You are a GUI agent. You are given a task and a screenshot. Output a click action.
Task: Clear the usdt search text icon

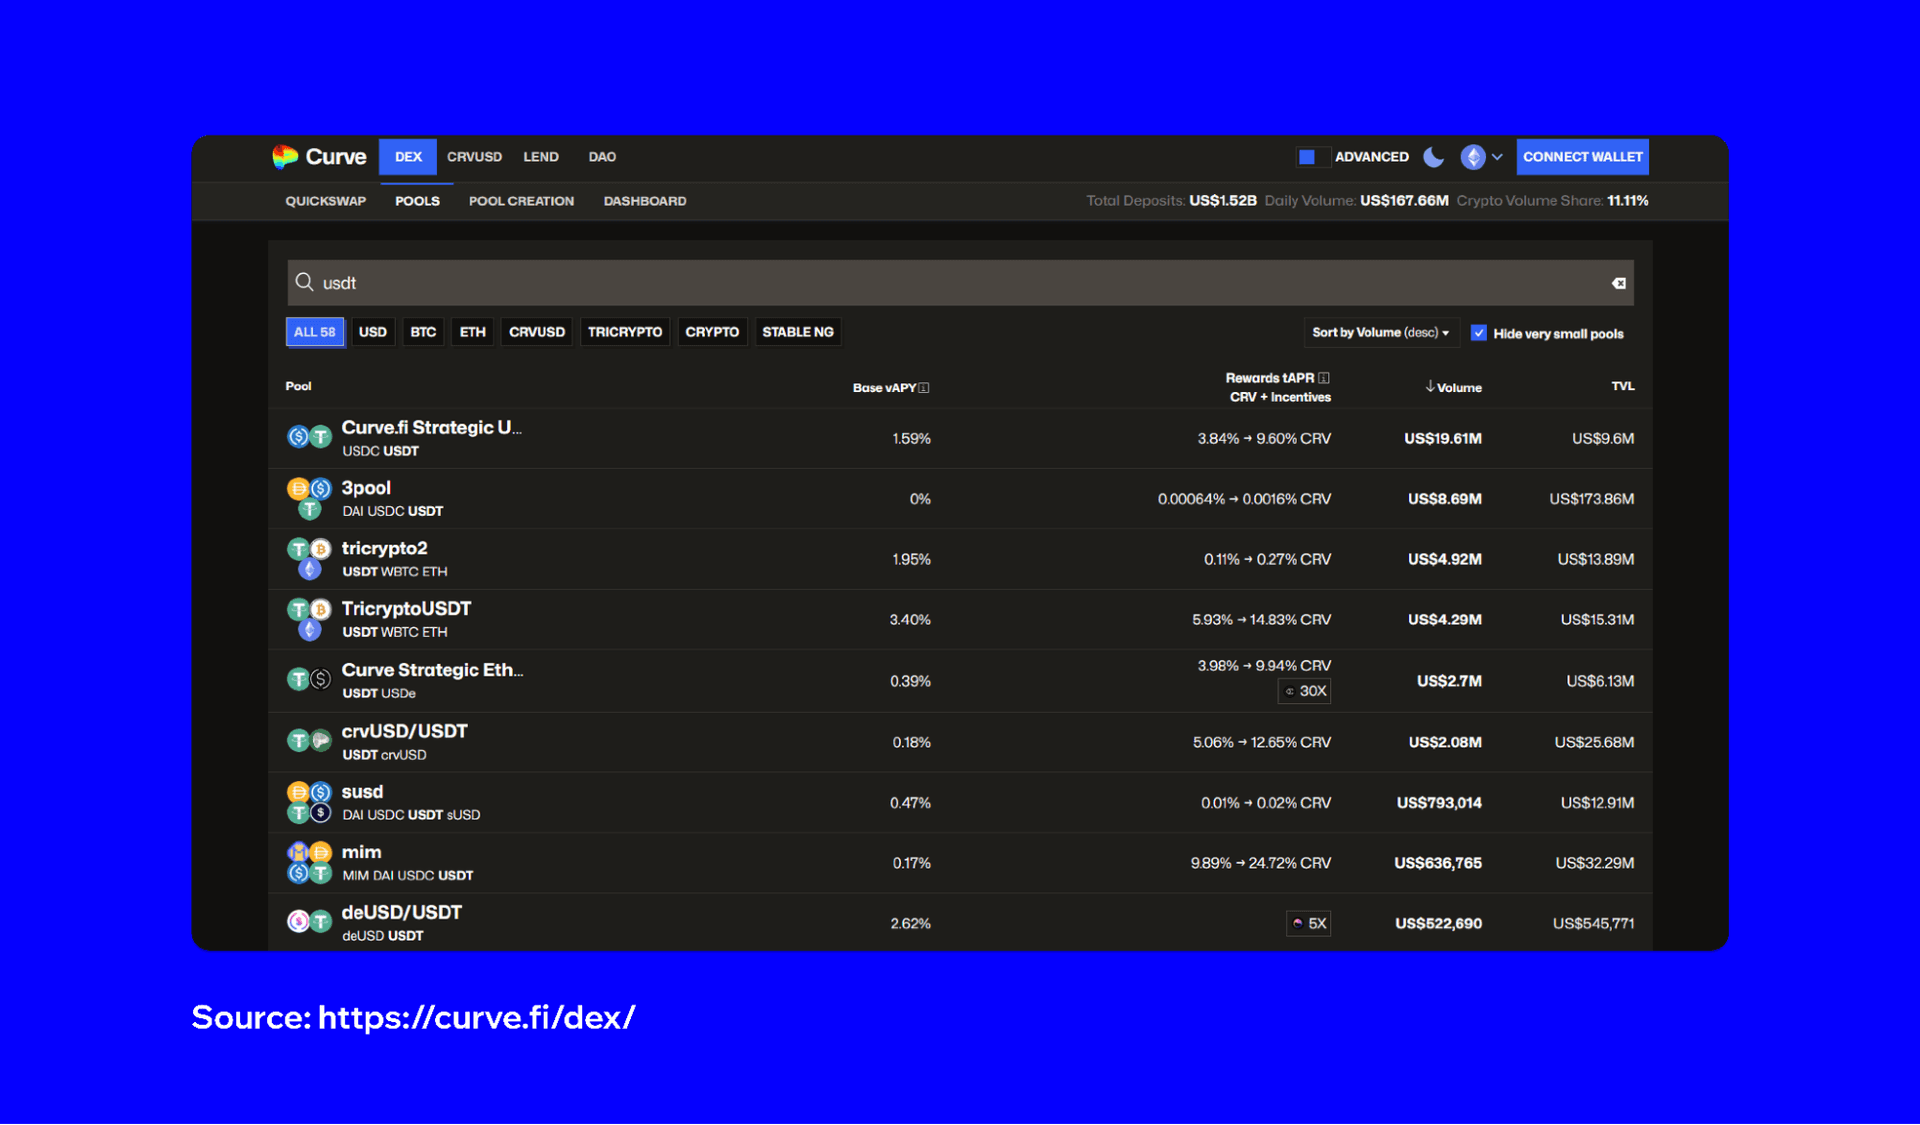tap(1618, 284)
